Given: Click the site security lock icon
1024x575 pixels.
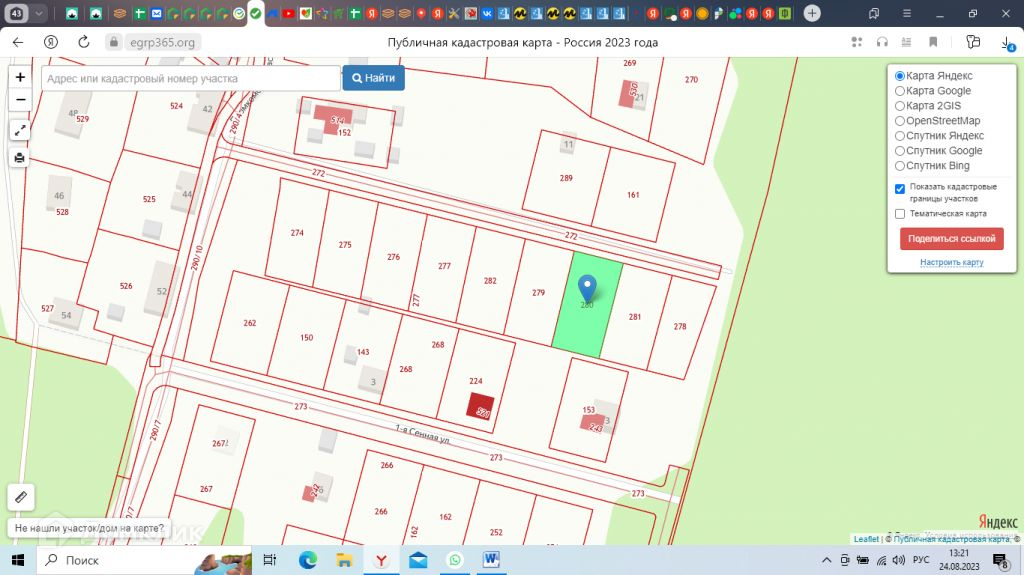Looking at the screenshot, I should (x=114, y=42).
